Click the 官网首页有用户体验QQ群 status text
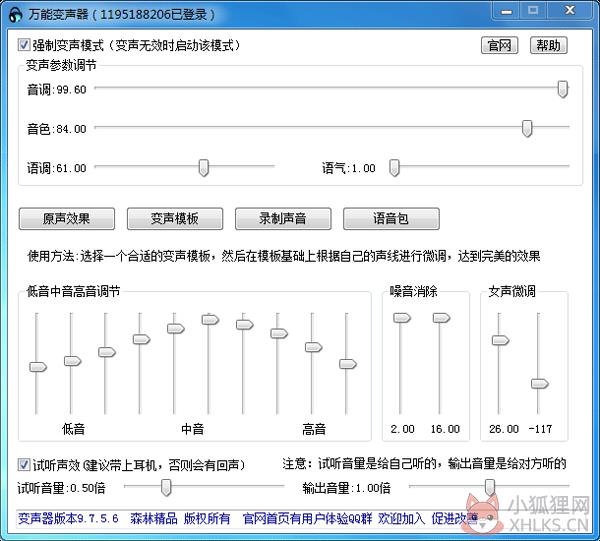 [x=307, y=519]
